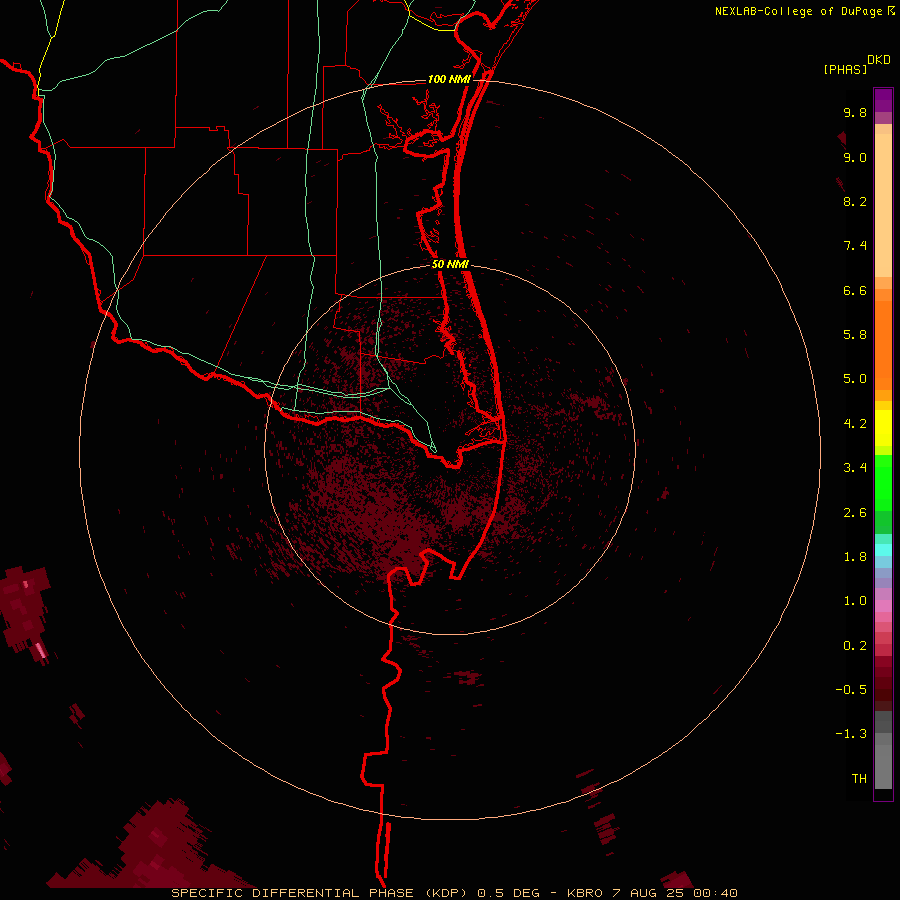Click the -1.3 value on the color scale
Image resolution: width=900 pixels, height=900 pixels.
[851, 734]
